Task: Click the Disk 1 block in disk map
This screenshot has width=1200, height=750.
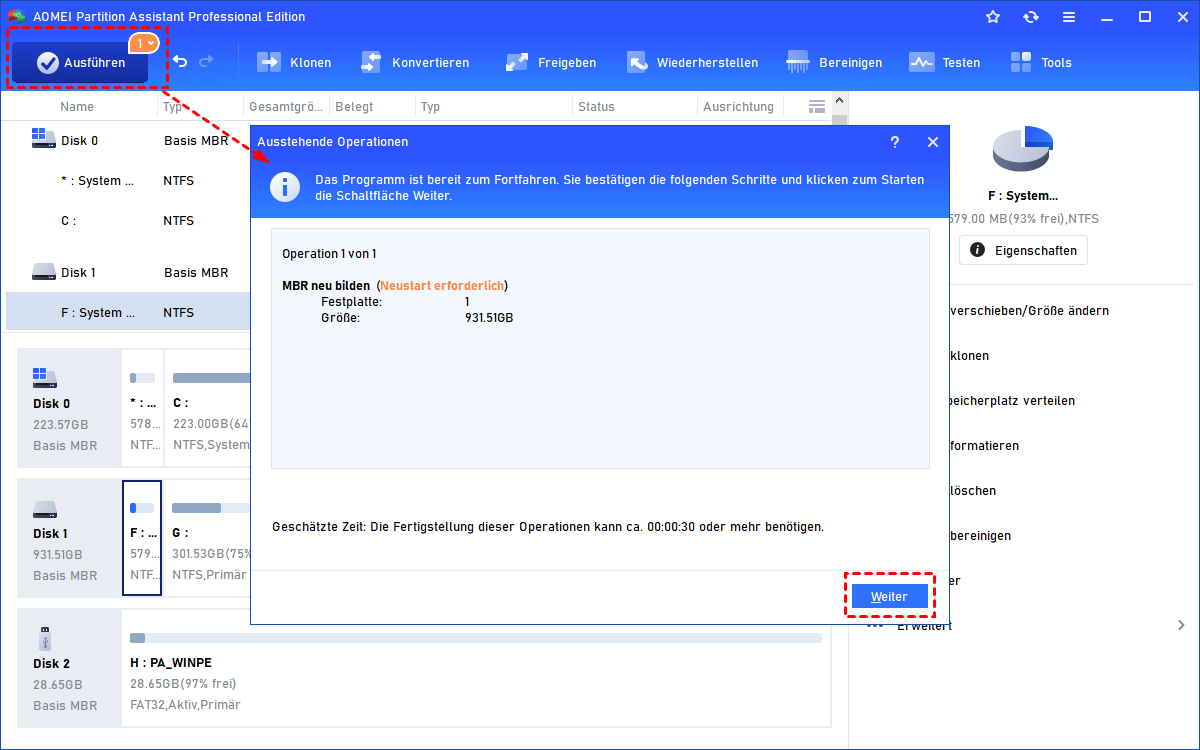Action: [69, 538]
